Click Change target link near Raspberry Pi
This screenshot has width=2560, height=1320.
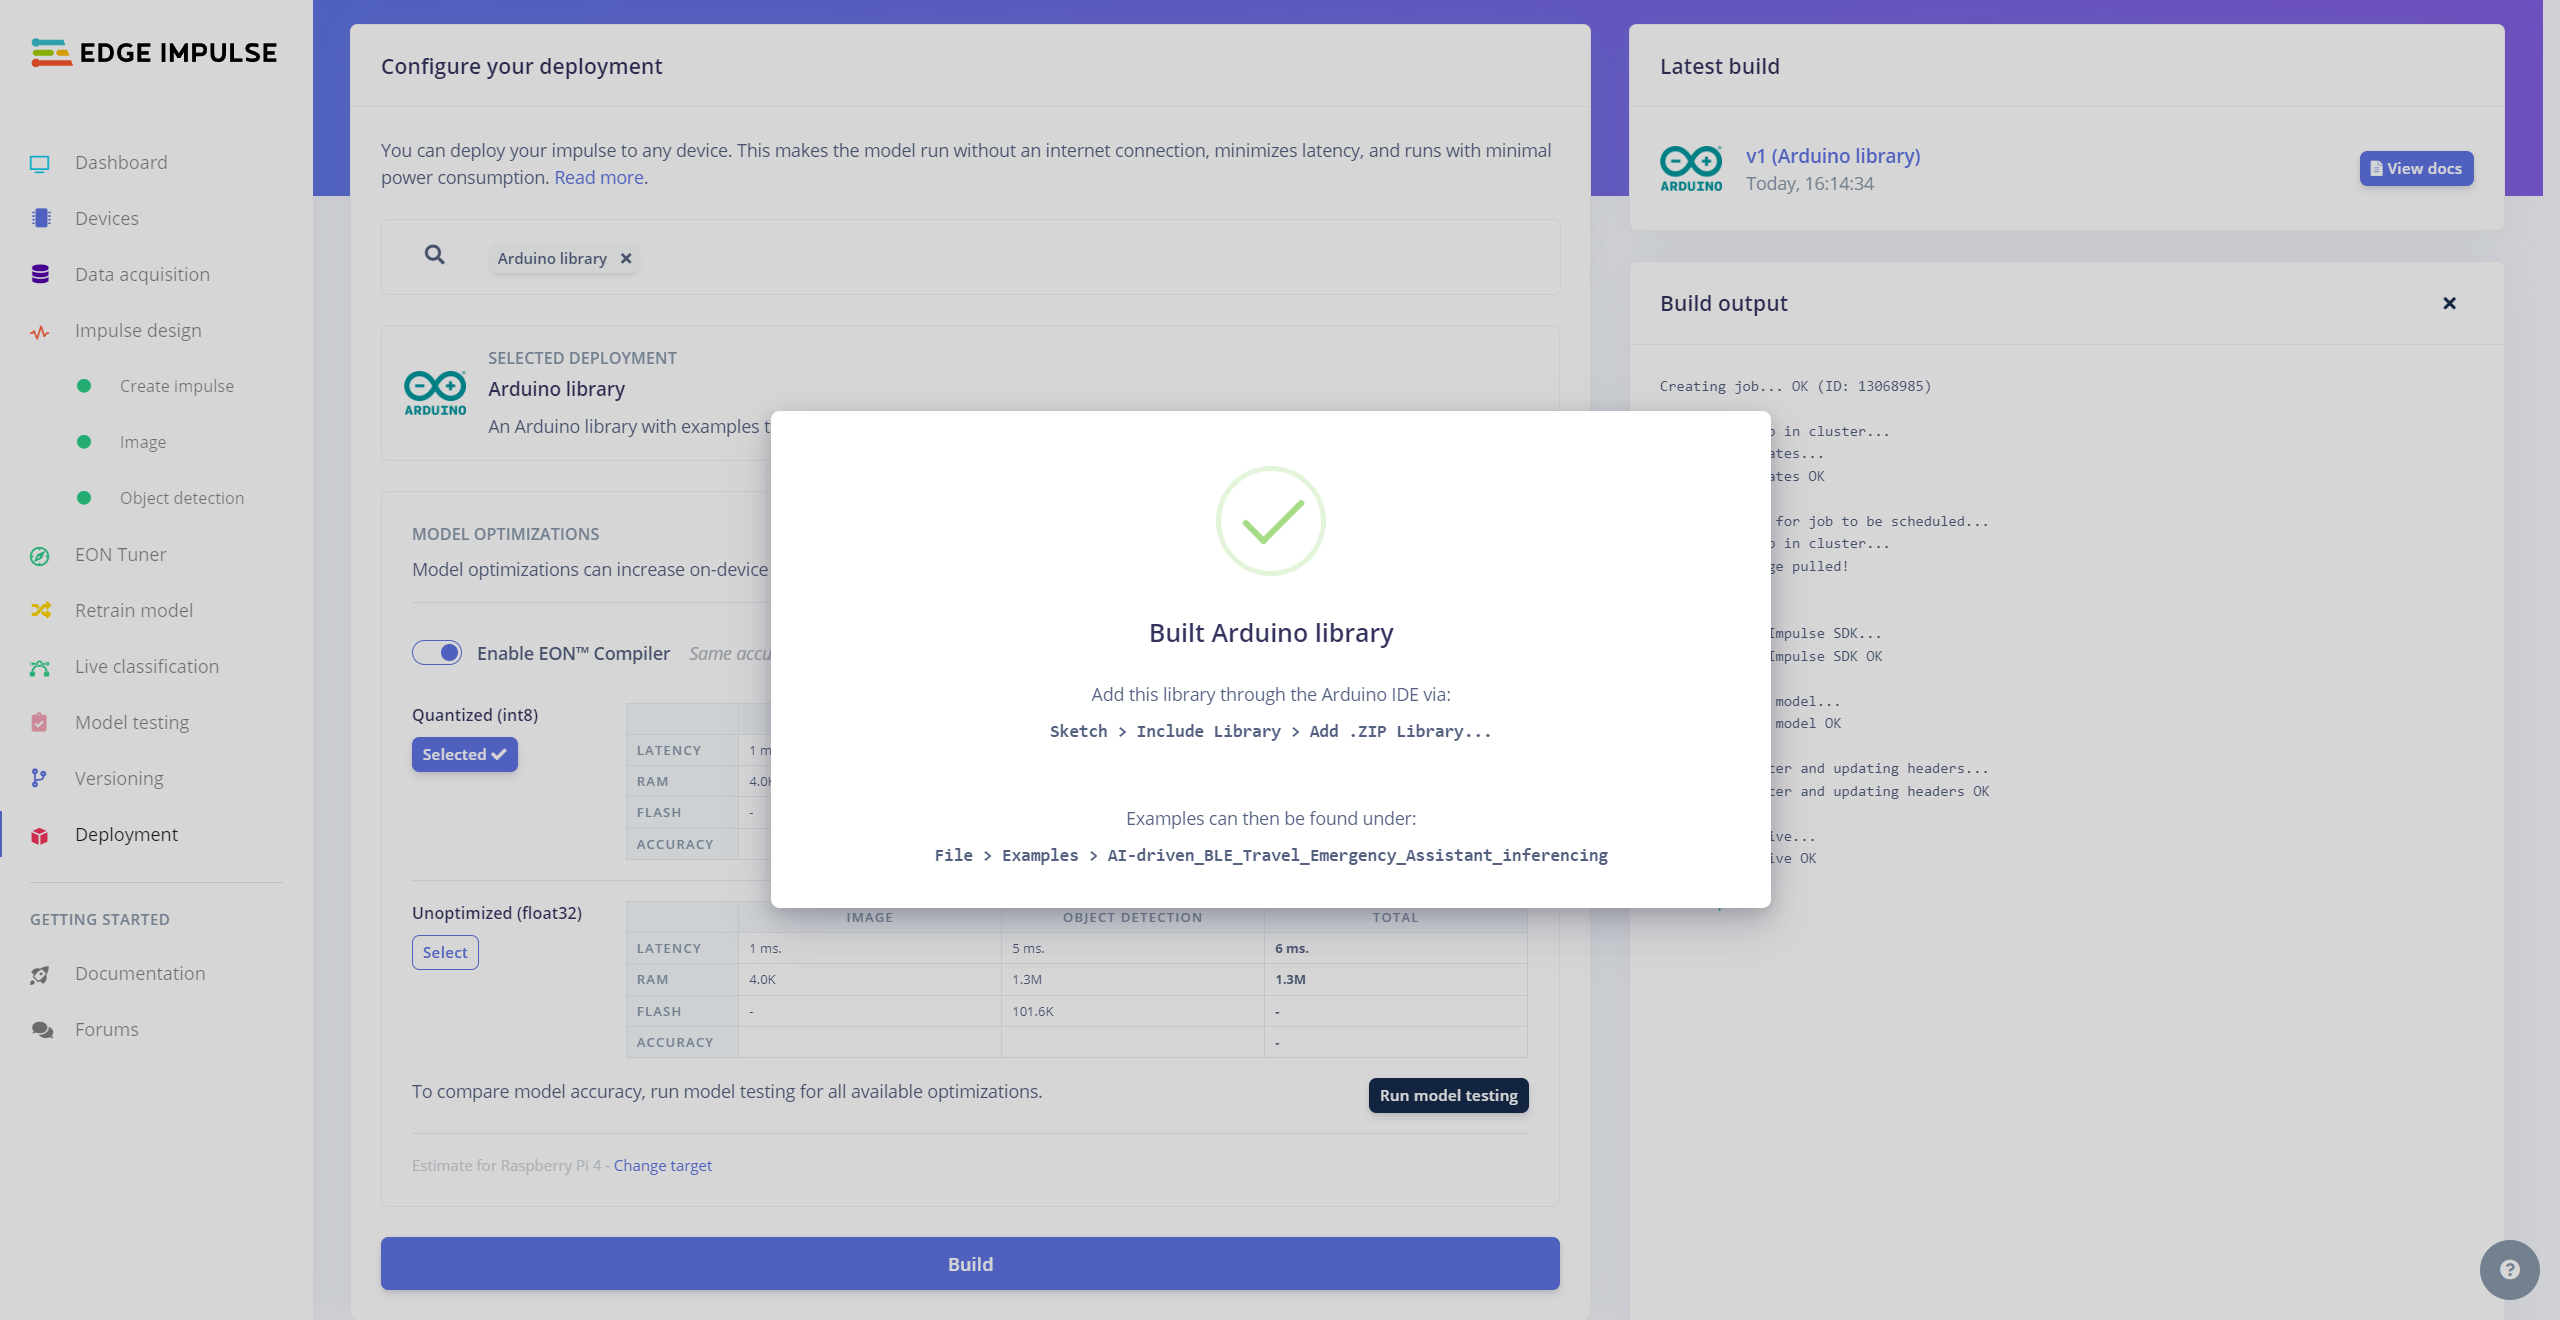pyautogui.click(x=661, y=1165)
